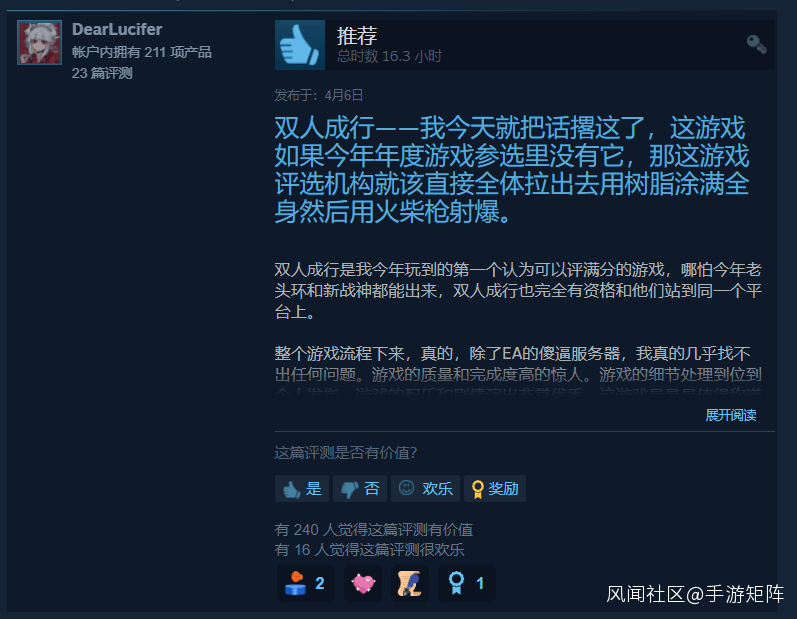Open DearLucifer's user profile name link
The height and width of the screenshot is (619, 797).
[117, 29]
